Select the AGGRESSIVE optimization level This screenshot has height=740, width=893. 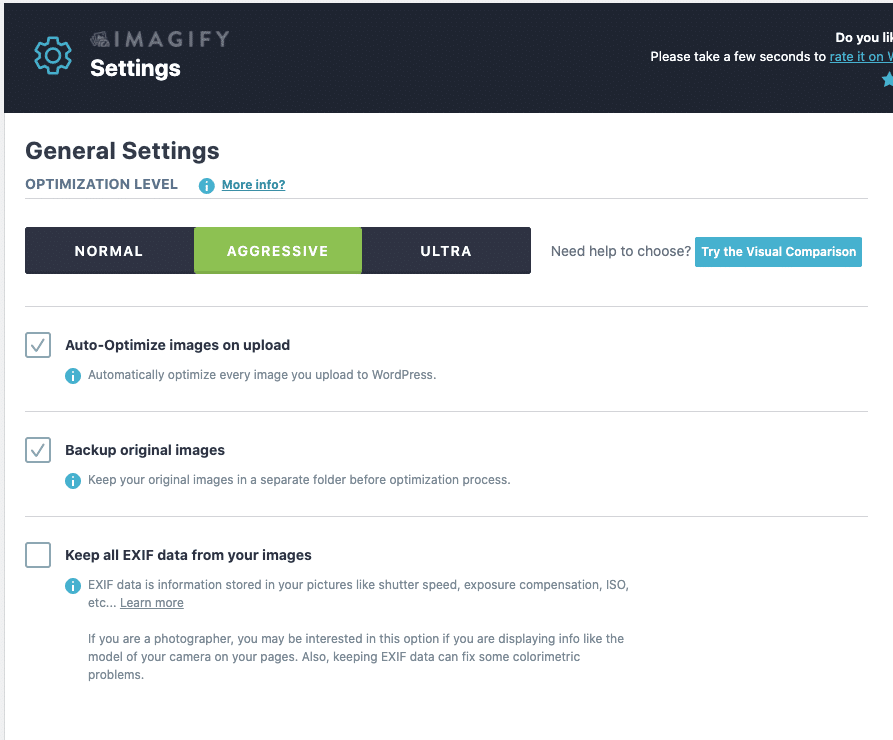point(278,251)
